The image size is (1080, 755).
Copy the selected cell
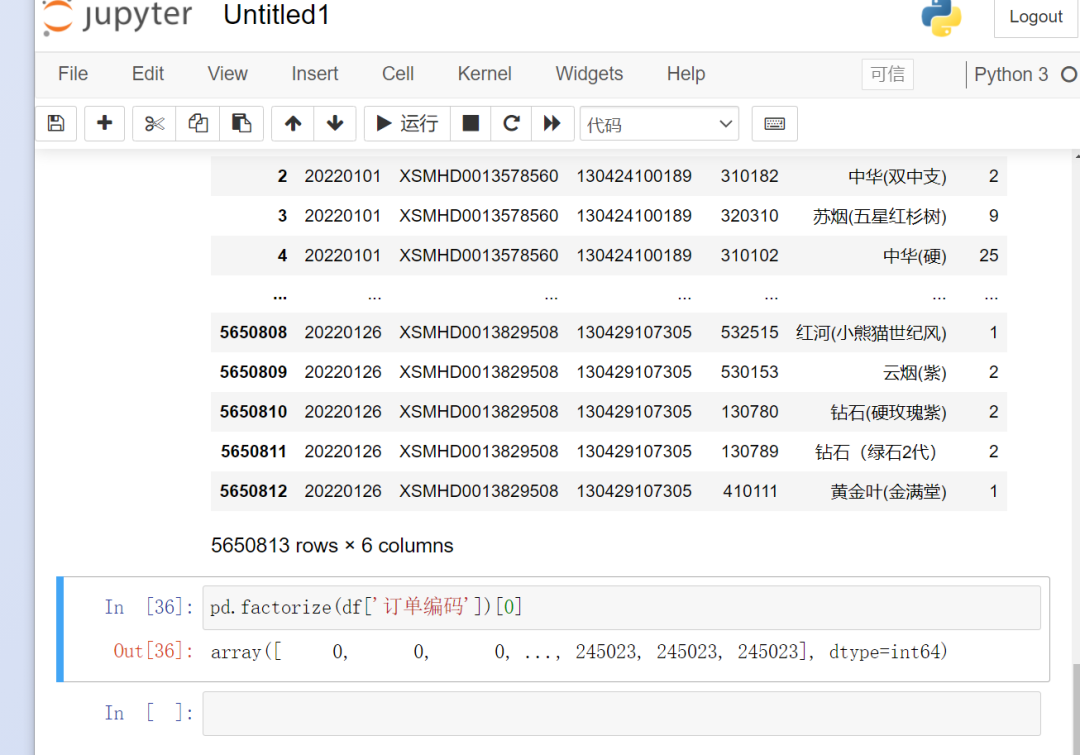pos(197,123)
